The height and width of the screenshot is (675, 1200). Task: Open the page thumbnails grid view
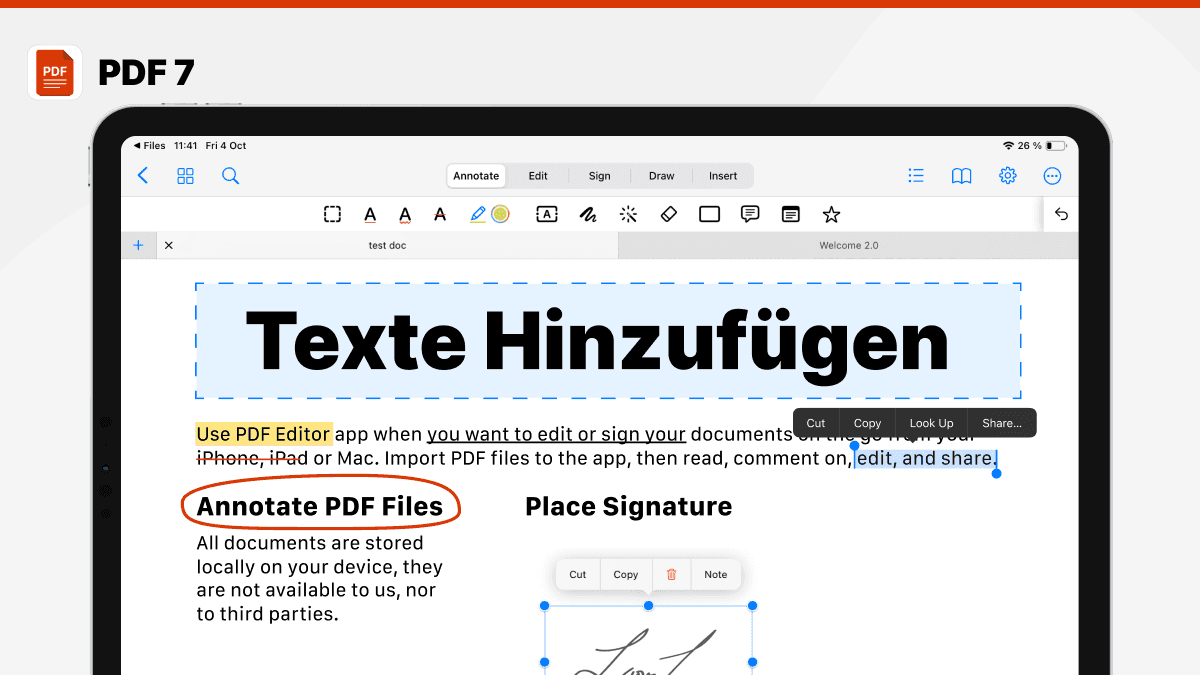pos(186,176)
